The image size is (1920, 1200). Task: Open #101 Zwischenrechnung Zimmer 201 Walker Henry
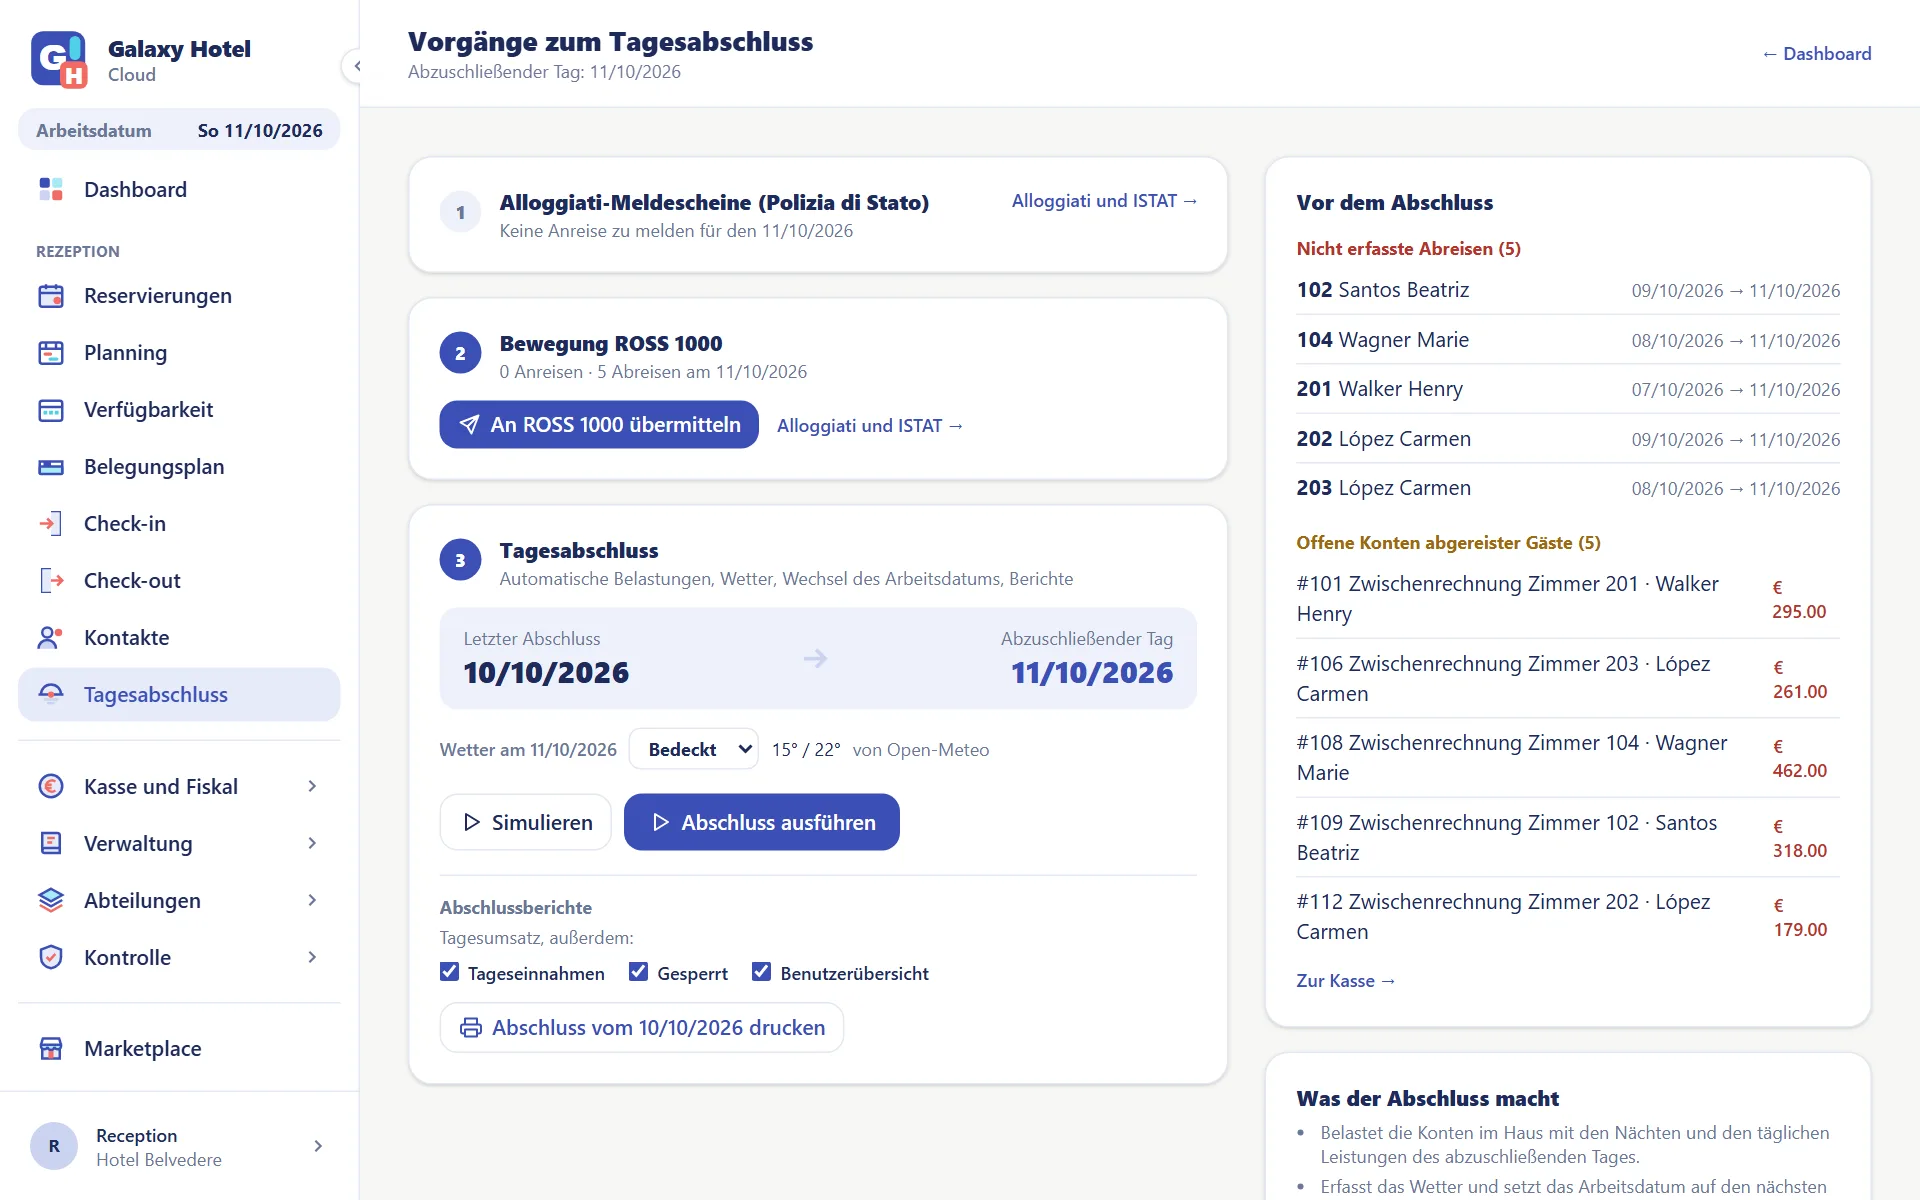pos(1568,599)
